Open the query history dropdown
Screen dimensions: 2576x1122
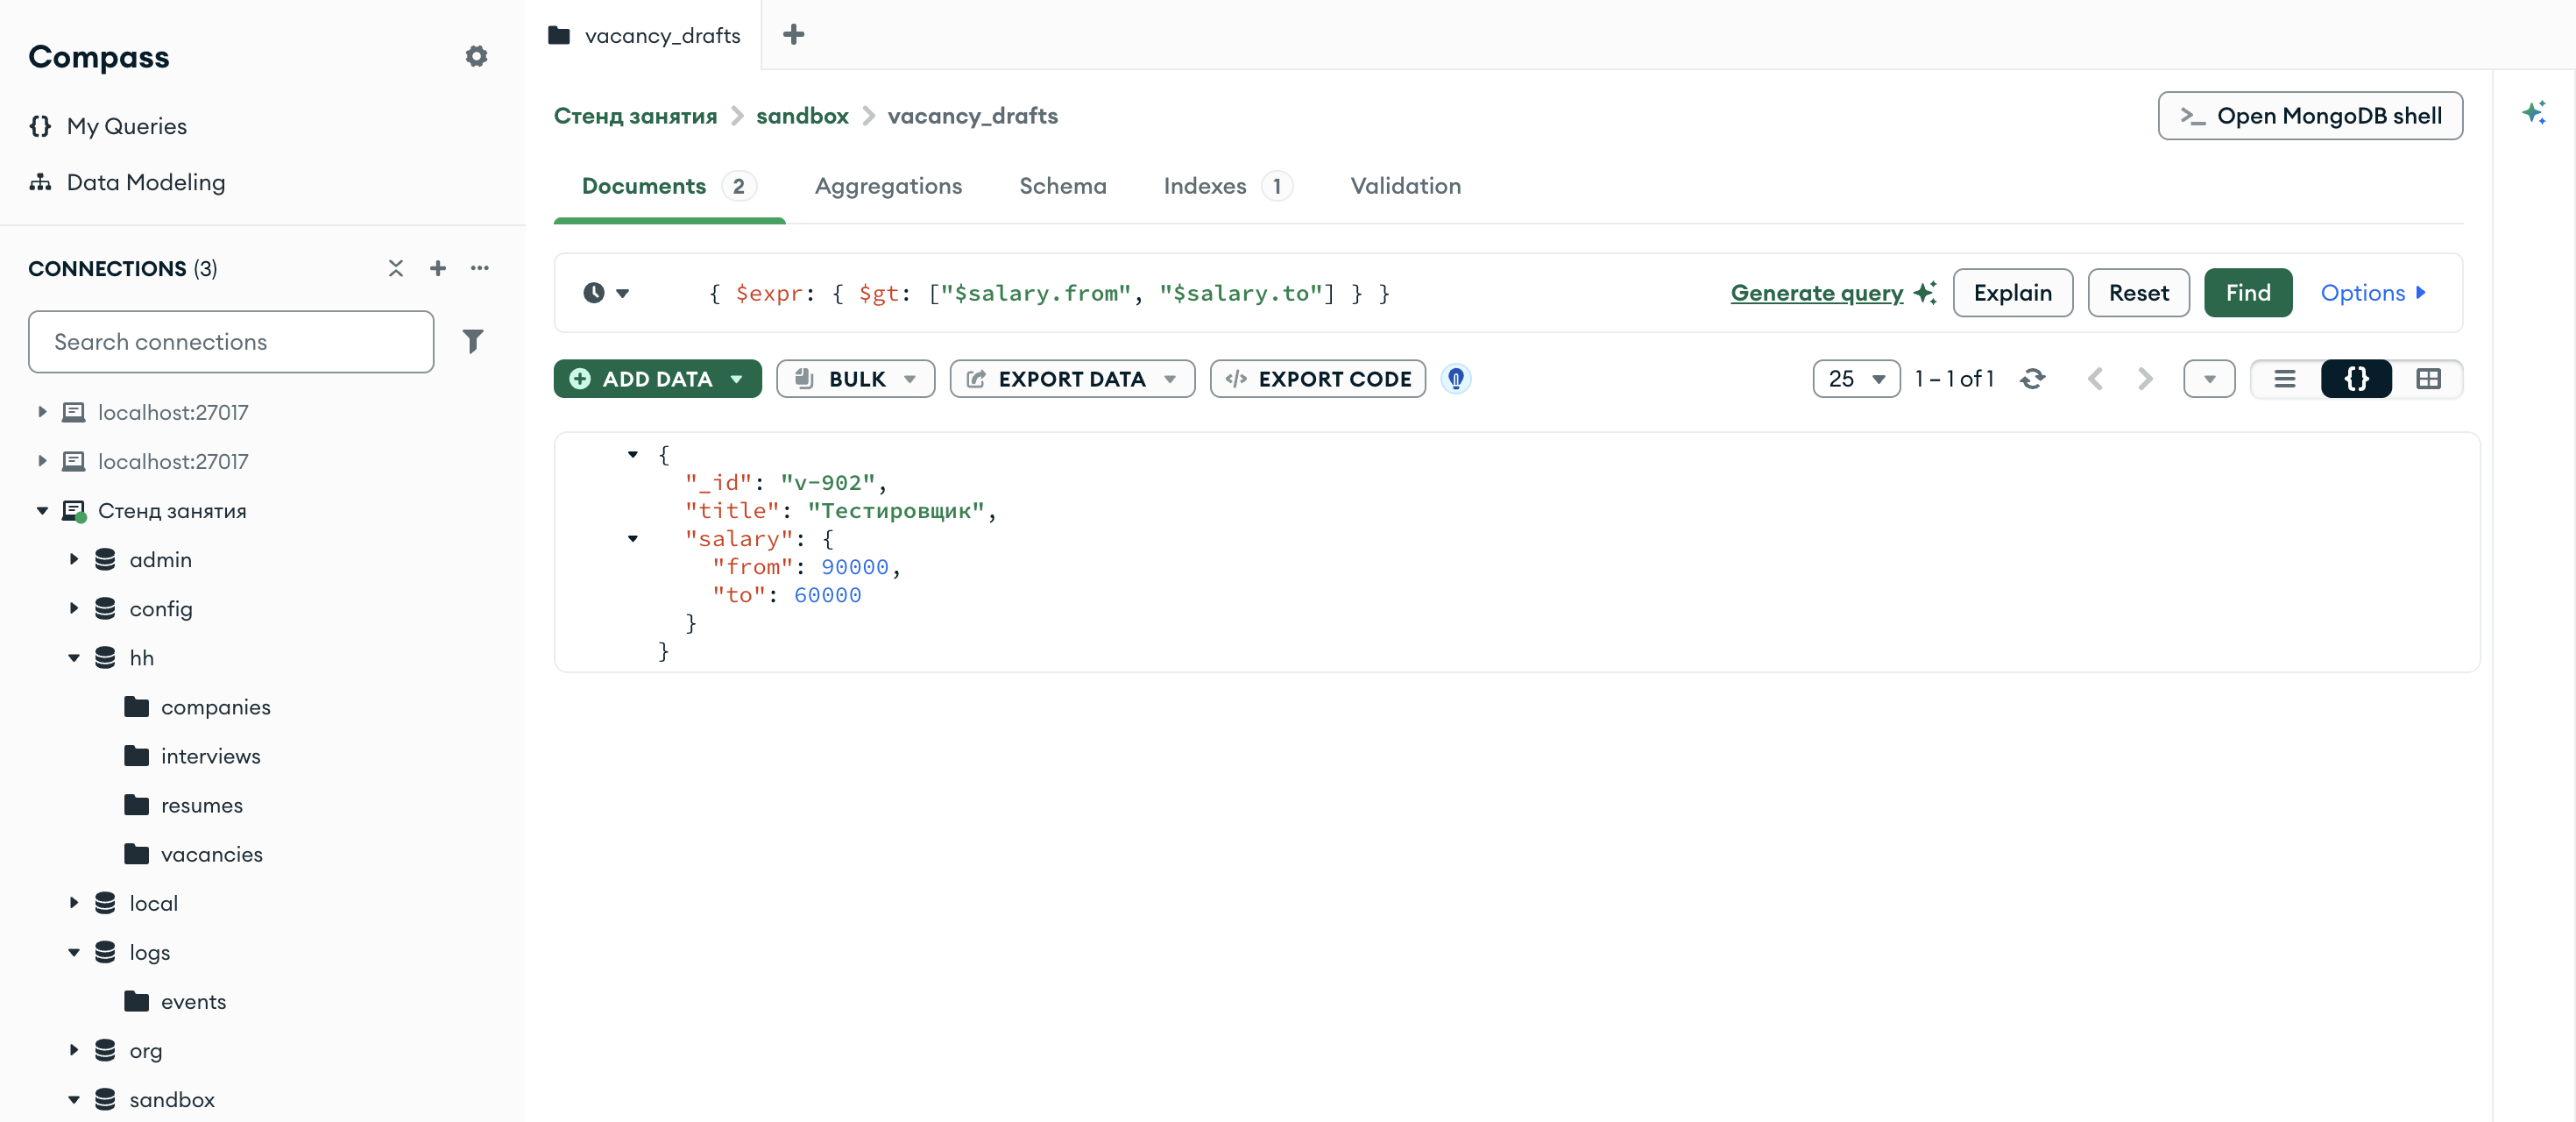coord(606,293)
